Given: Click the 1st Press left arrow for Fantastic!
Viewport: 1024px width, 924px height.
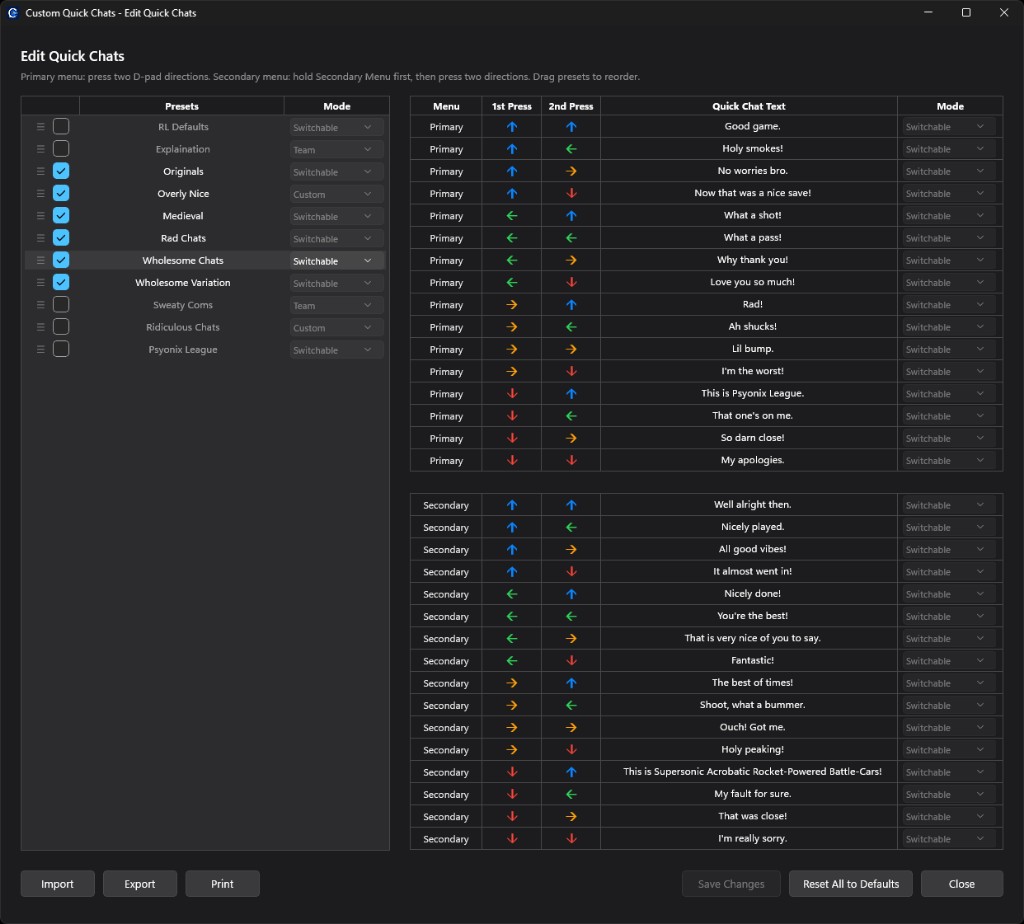Looking at the screenshot, I should click(512, 661).
